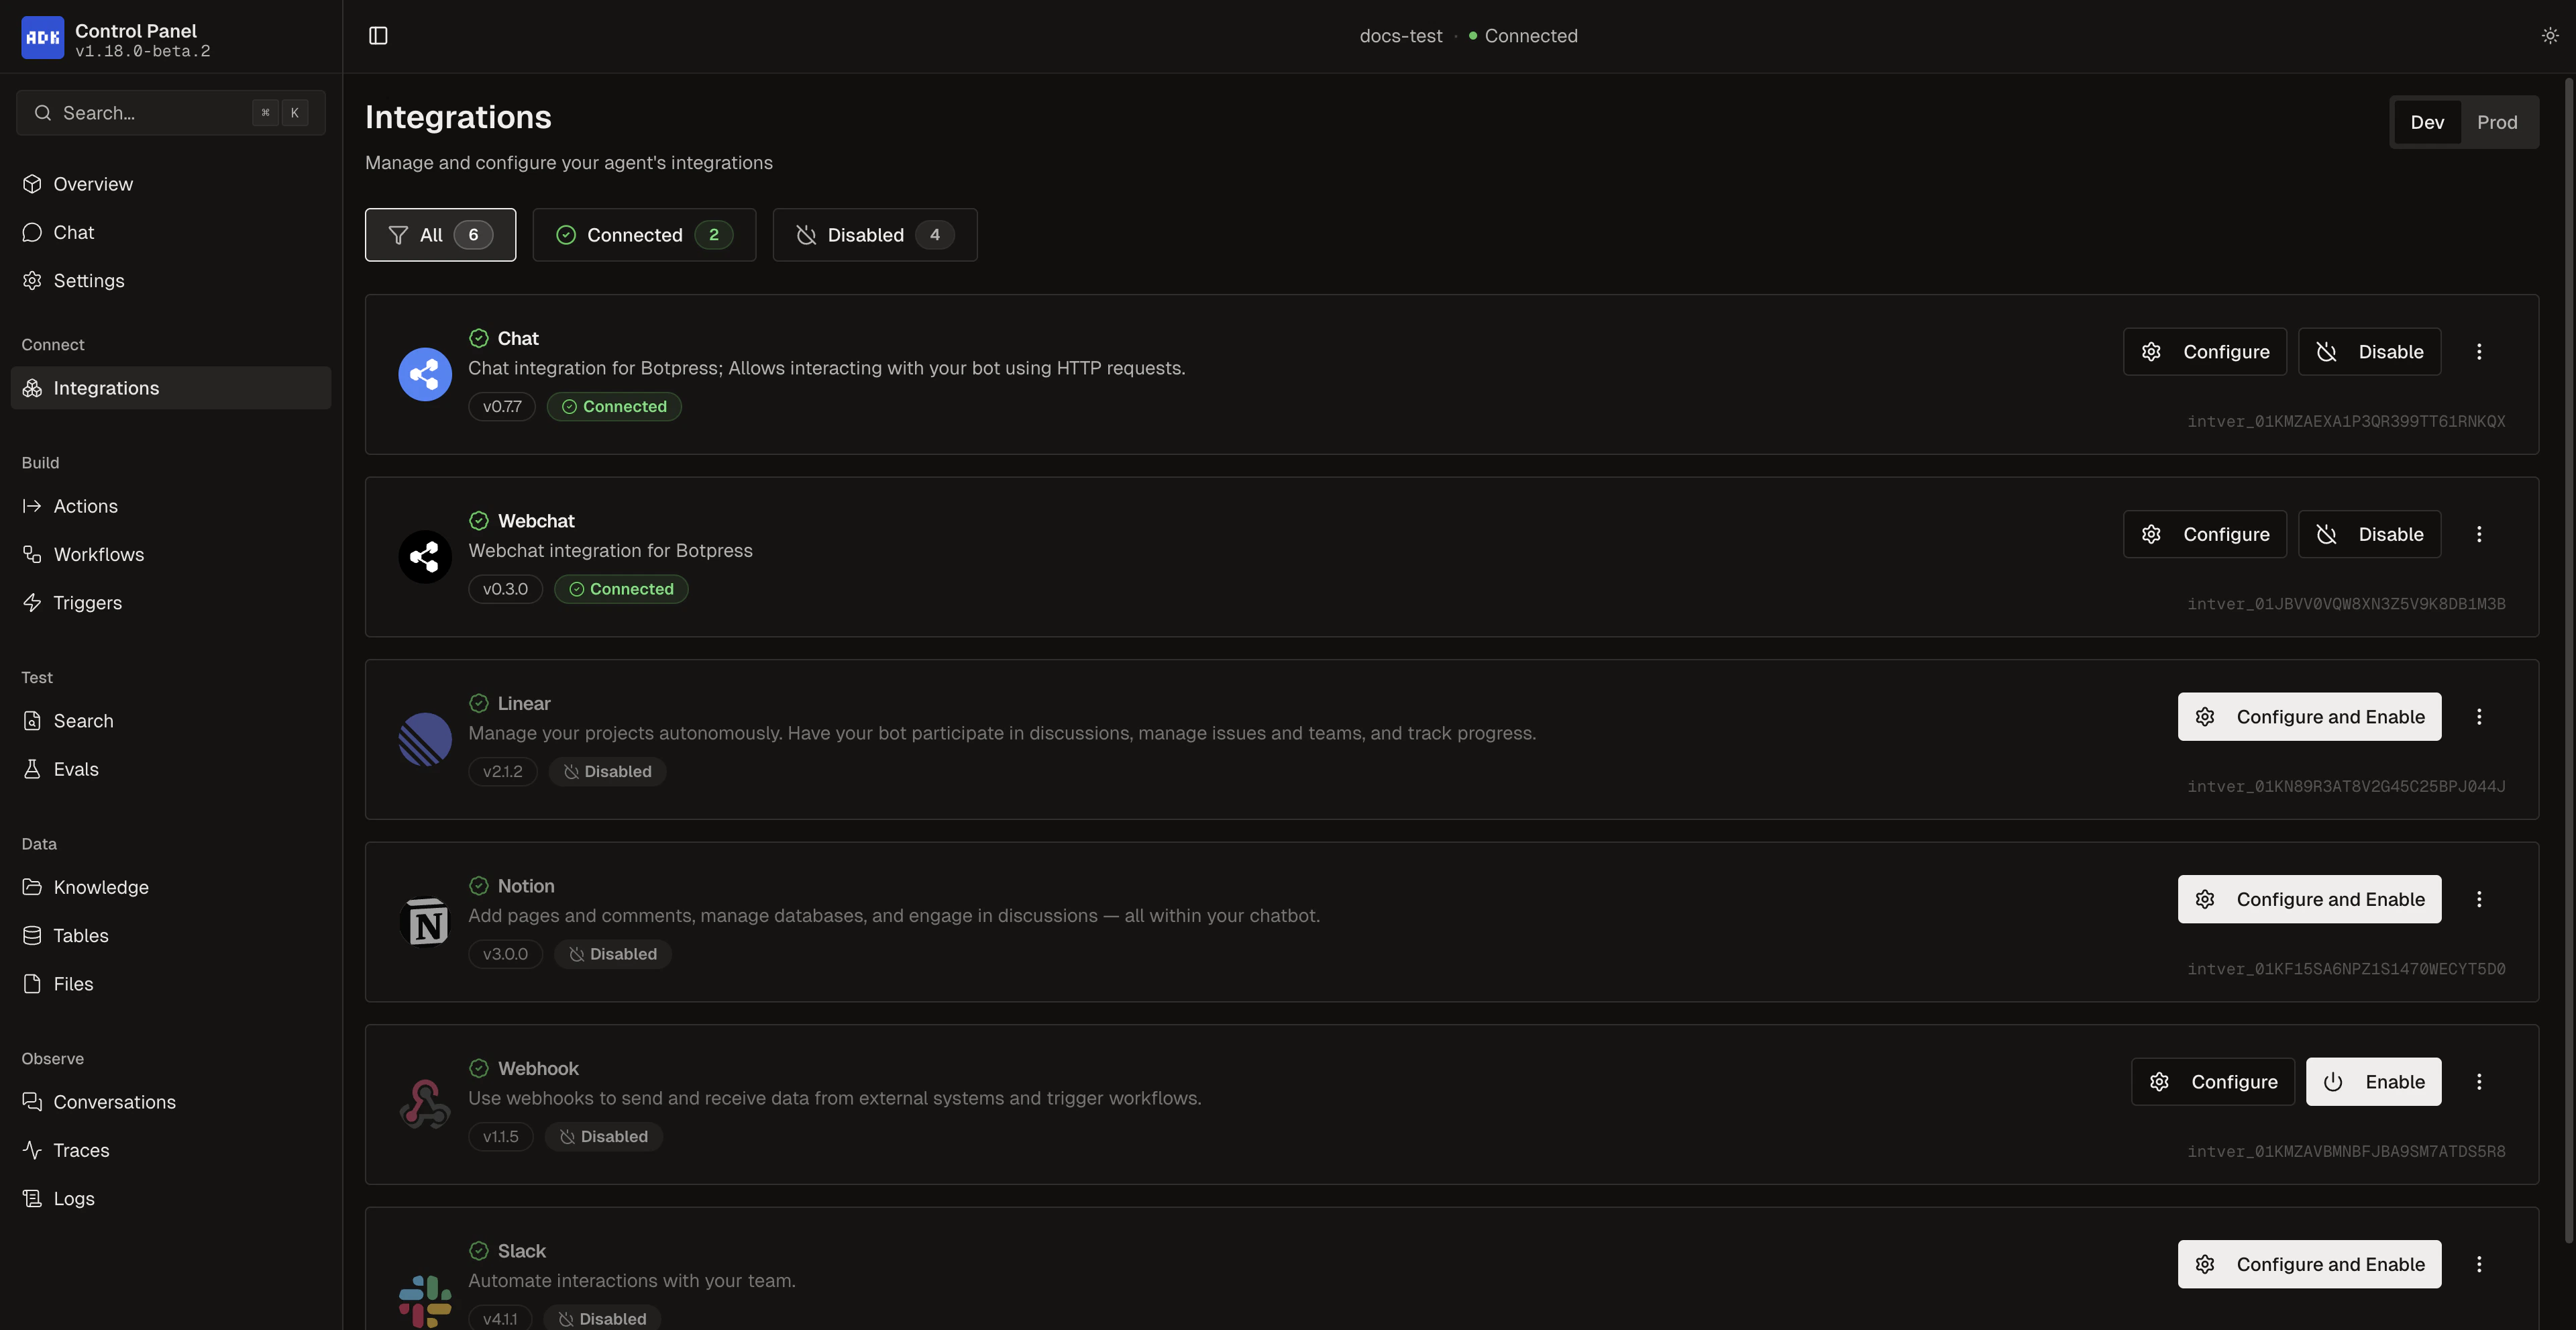Open the Triggers section from sidebar
Screen dimensions: 2576x1330
(x=86, y=602)
